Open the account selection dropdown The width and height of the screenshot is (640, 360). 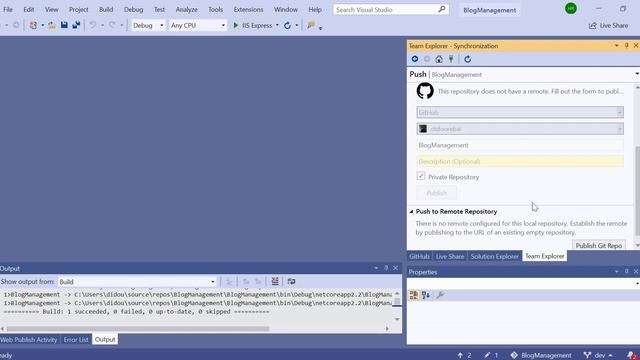pos(520,129)
